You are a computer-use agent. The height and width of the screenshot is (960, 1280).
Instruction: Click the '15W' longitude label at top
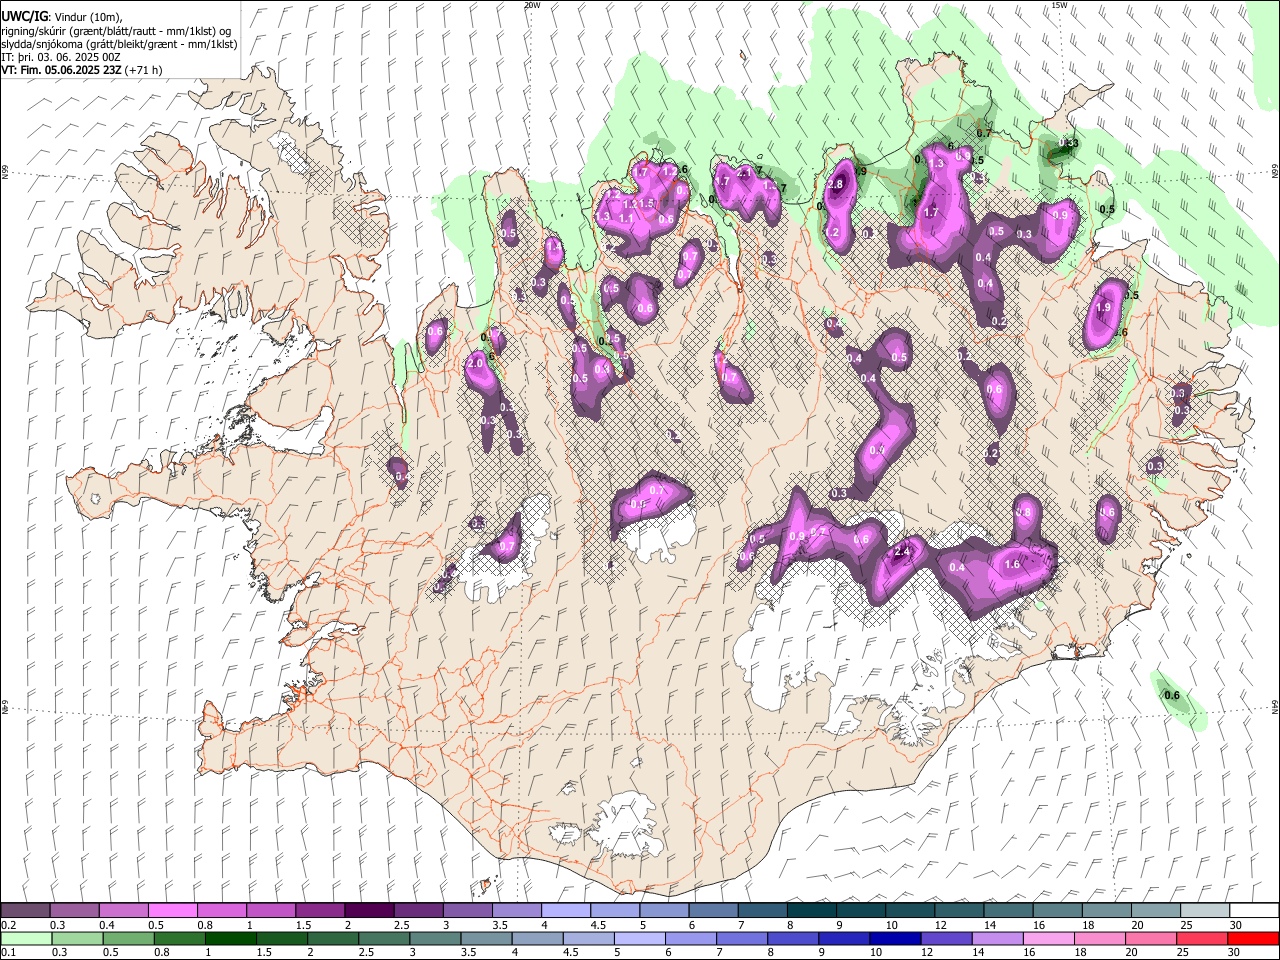pos(1059,5)
